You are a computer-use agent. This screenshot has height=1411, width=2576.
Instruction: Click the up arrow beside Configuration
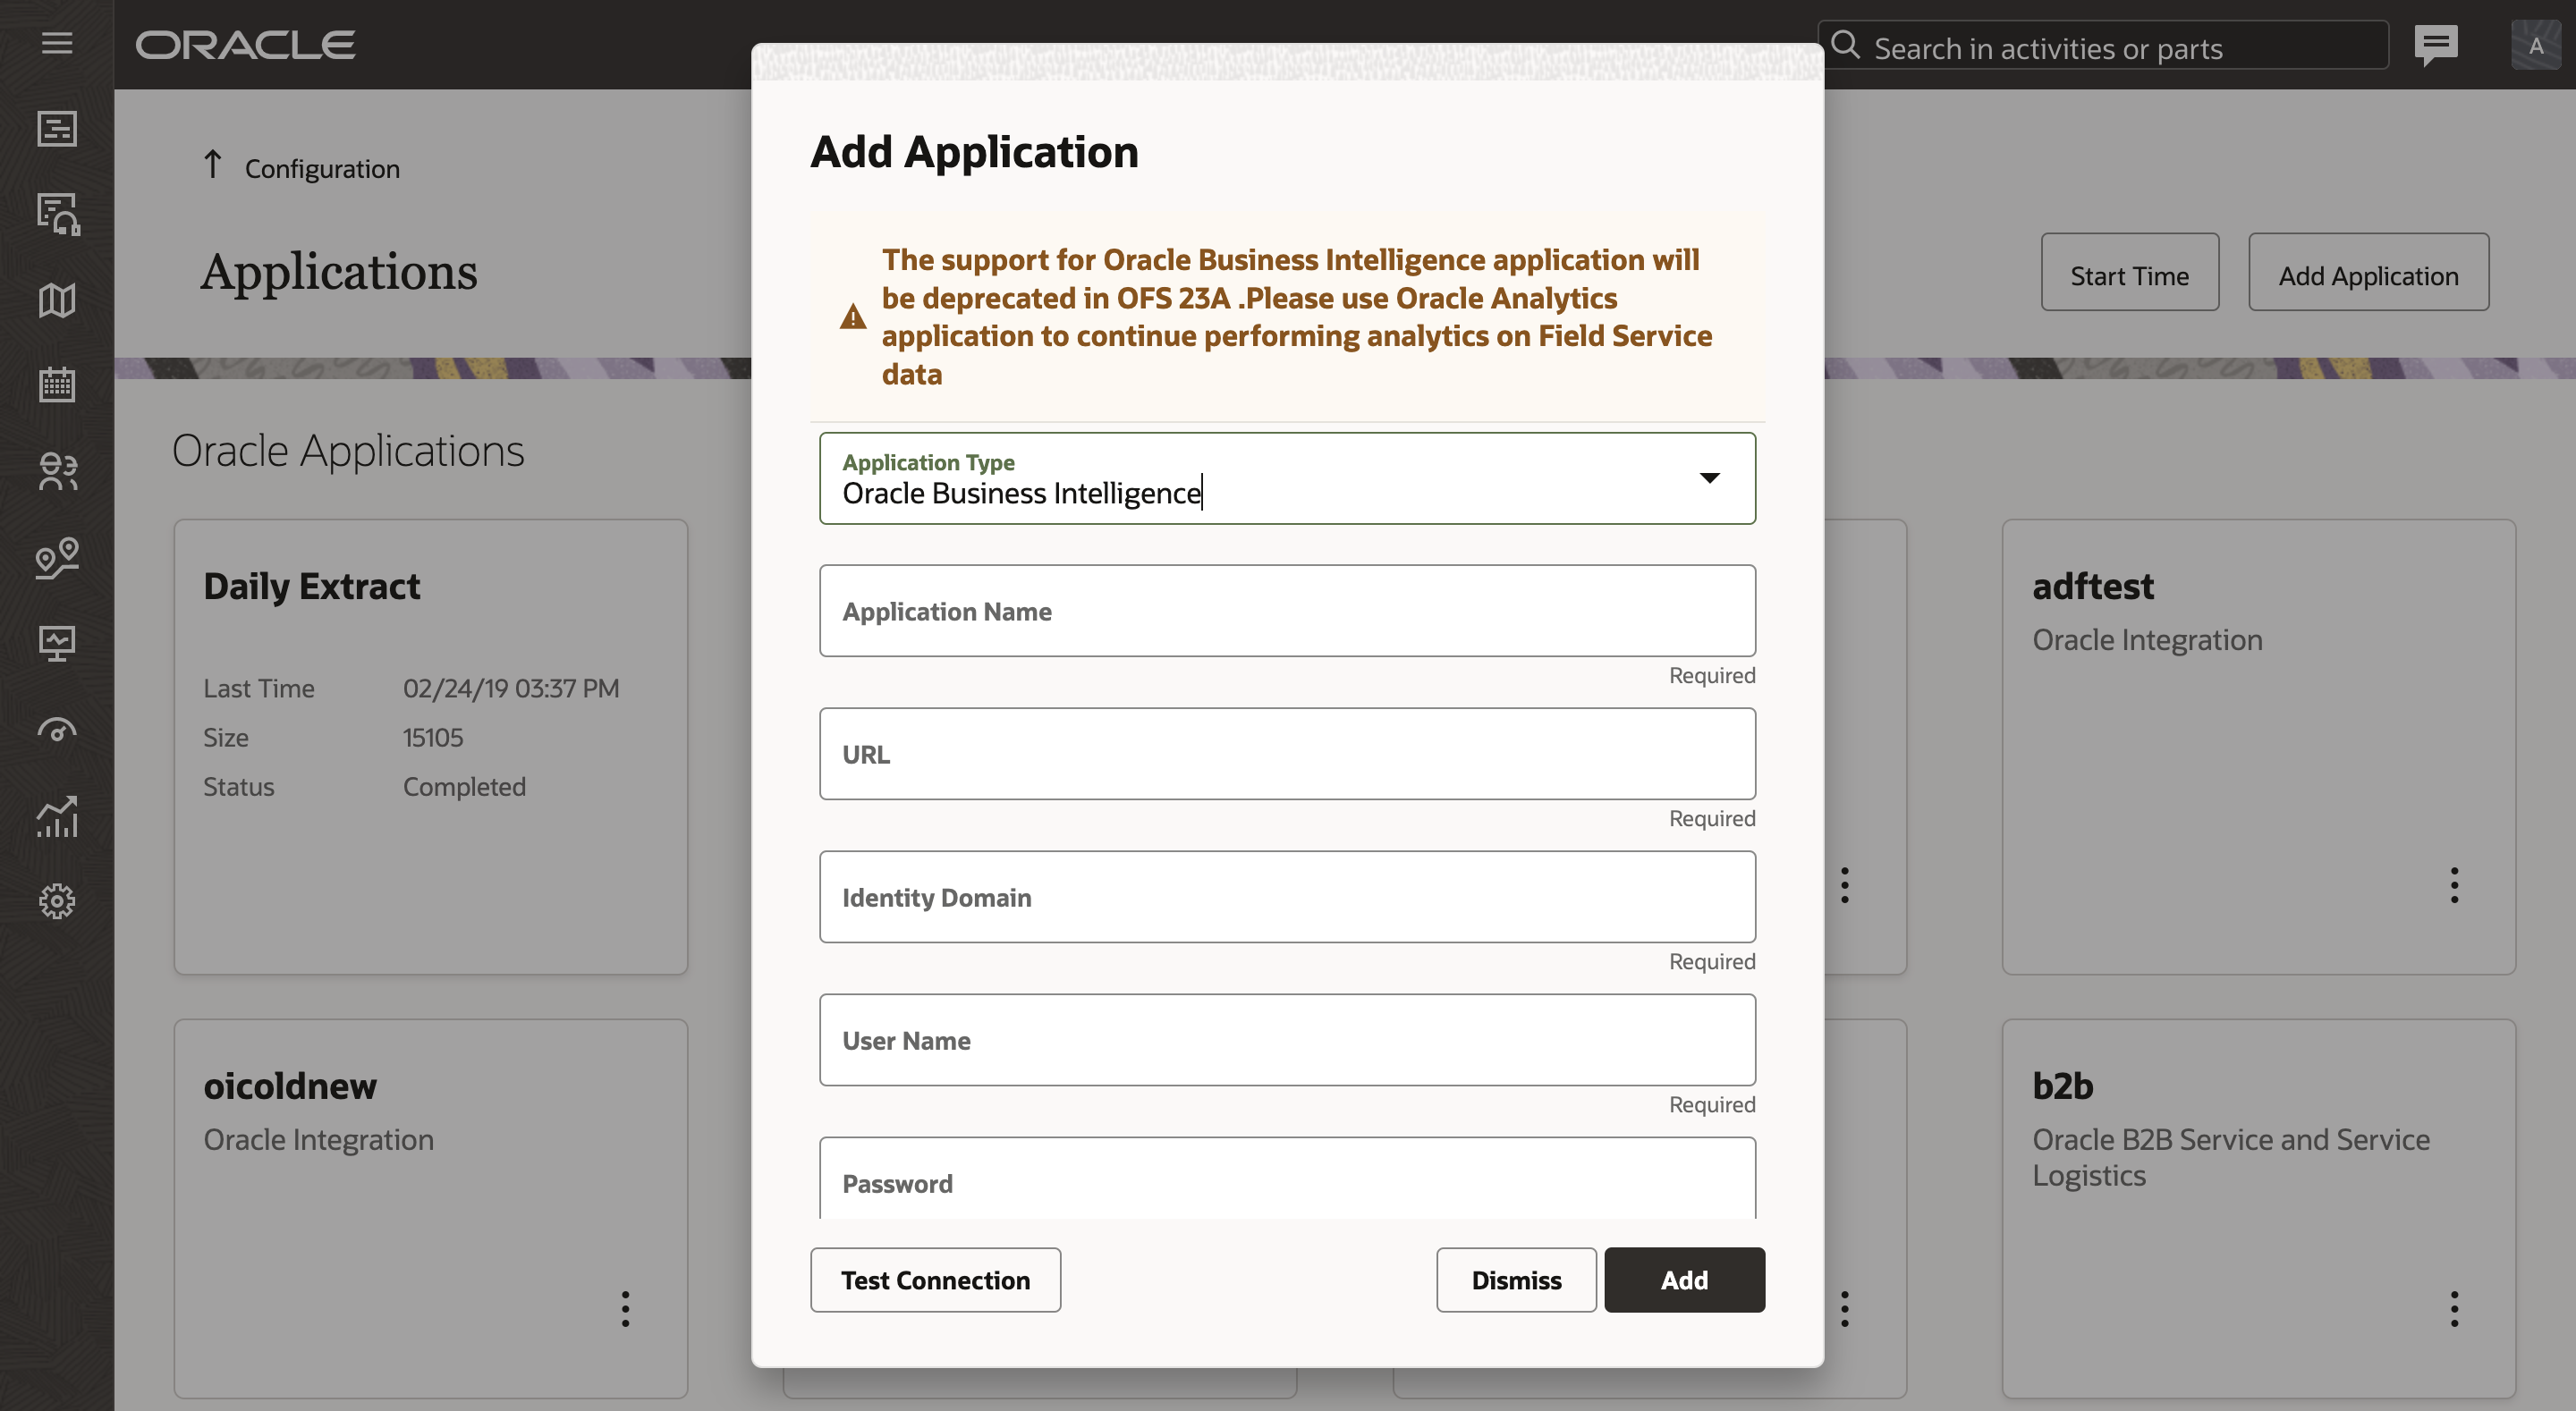point(212,164)
